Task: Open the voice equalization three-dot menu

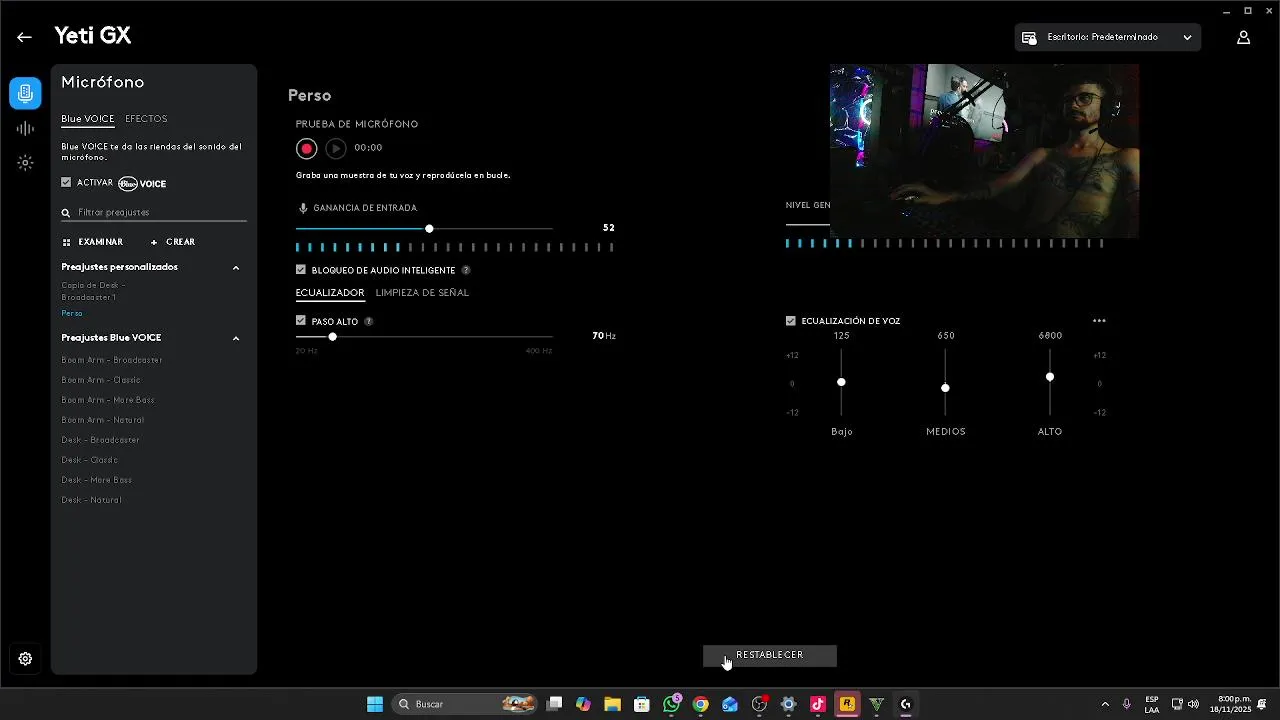Action: 1099,321
